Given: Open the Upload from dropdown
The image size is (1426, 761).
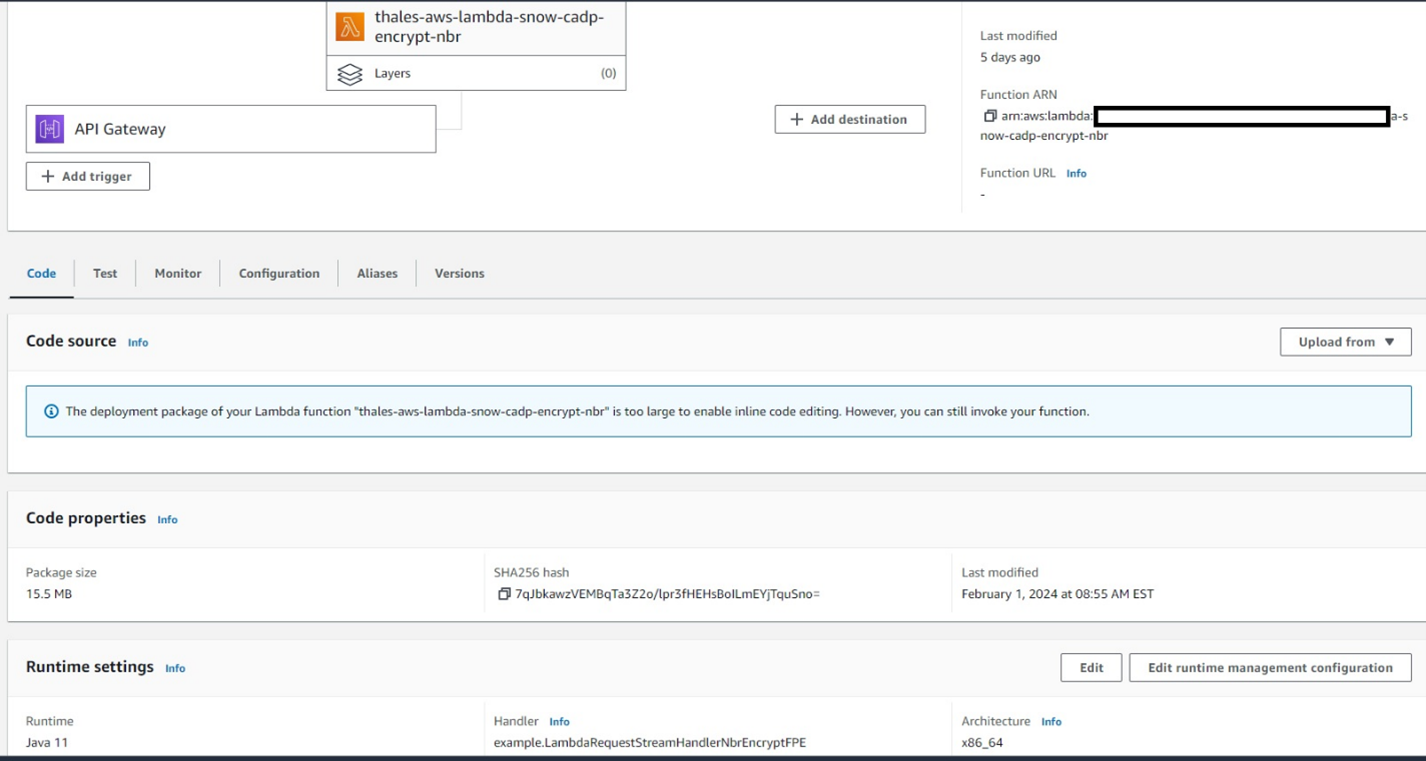Looking at the screenshot, I should pos(1345,342).
